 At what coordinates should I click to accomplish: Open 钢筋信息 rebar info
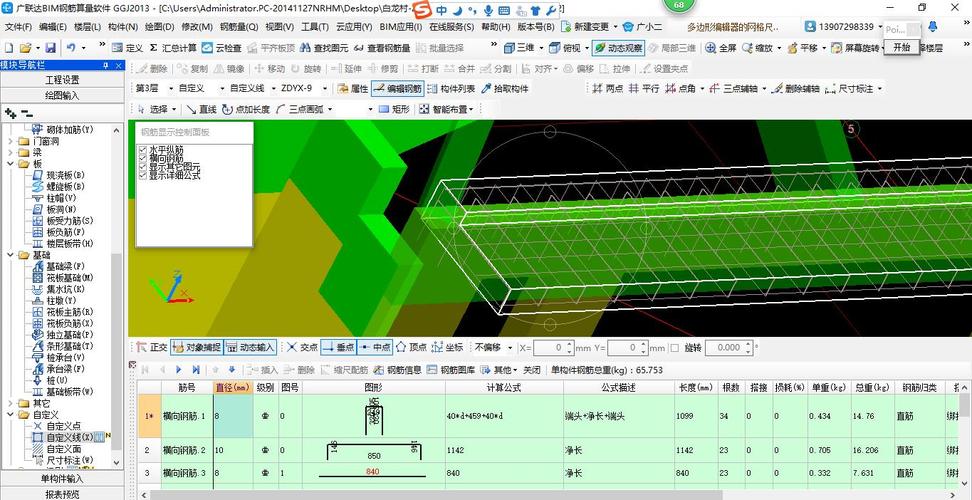(x=397, y=370)
